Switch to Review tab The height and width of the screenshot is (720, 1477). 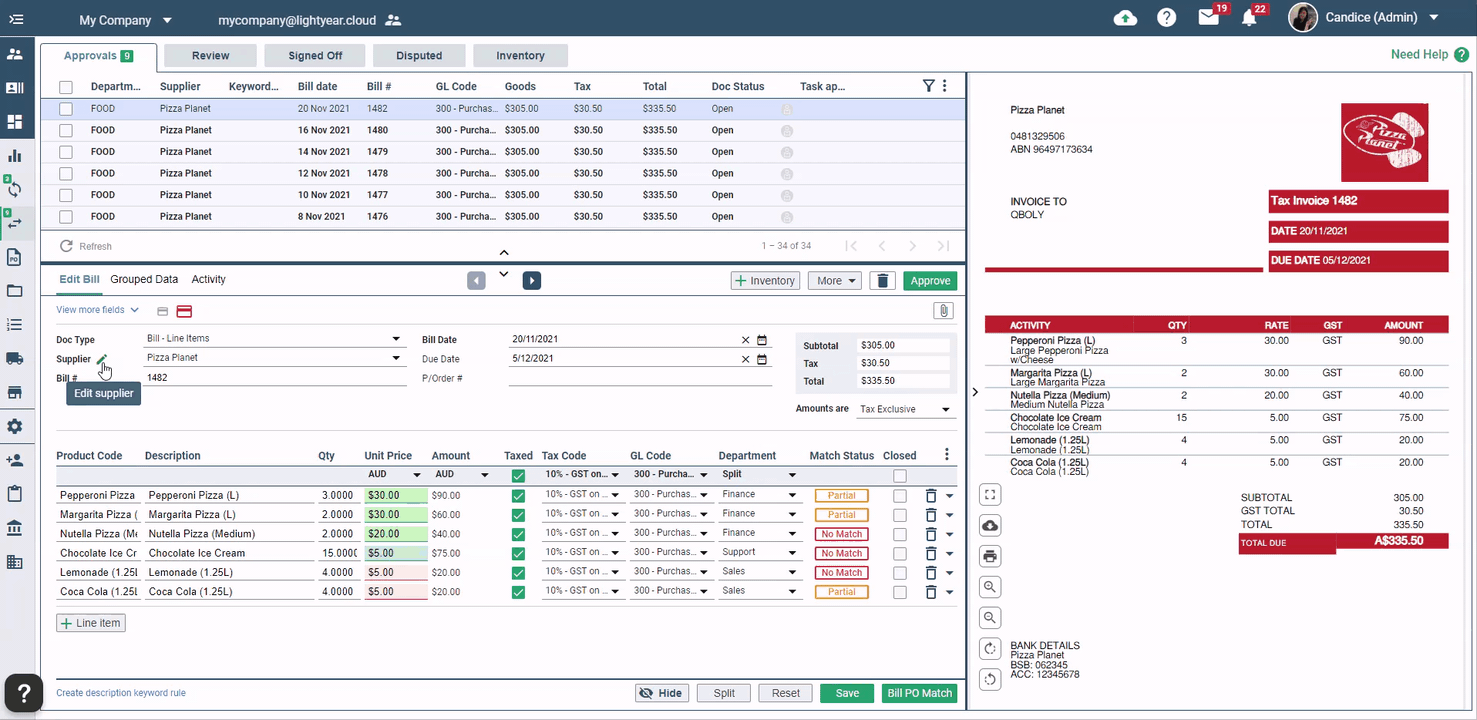(x=210, y=56)
